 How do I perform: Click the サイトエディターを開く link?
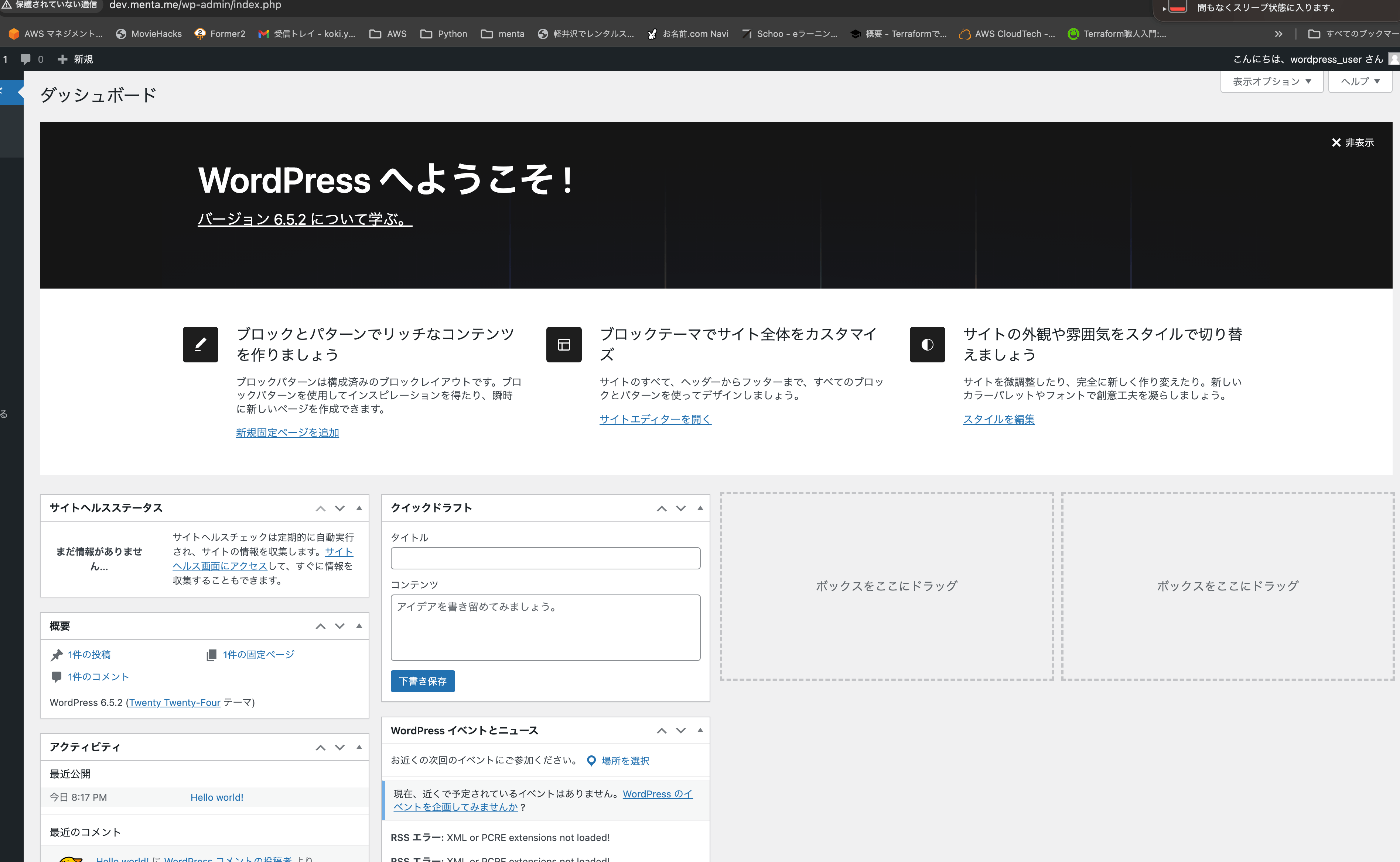[x=655, y=419]
